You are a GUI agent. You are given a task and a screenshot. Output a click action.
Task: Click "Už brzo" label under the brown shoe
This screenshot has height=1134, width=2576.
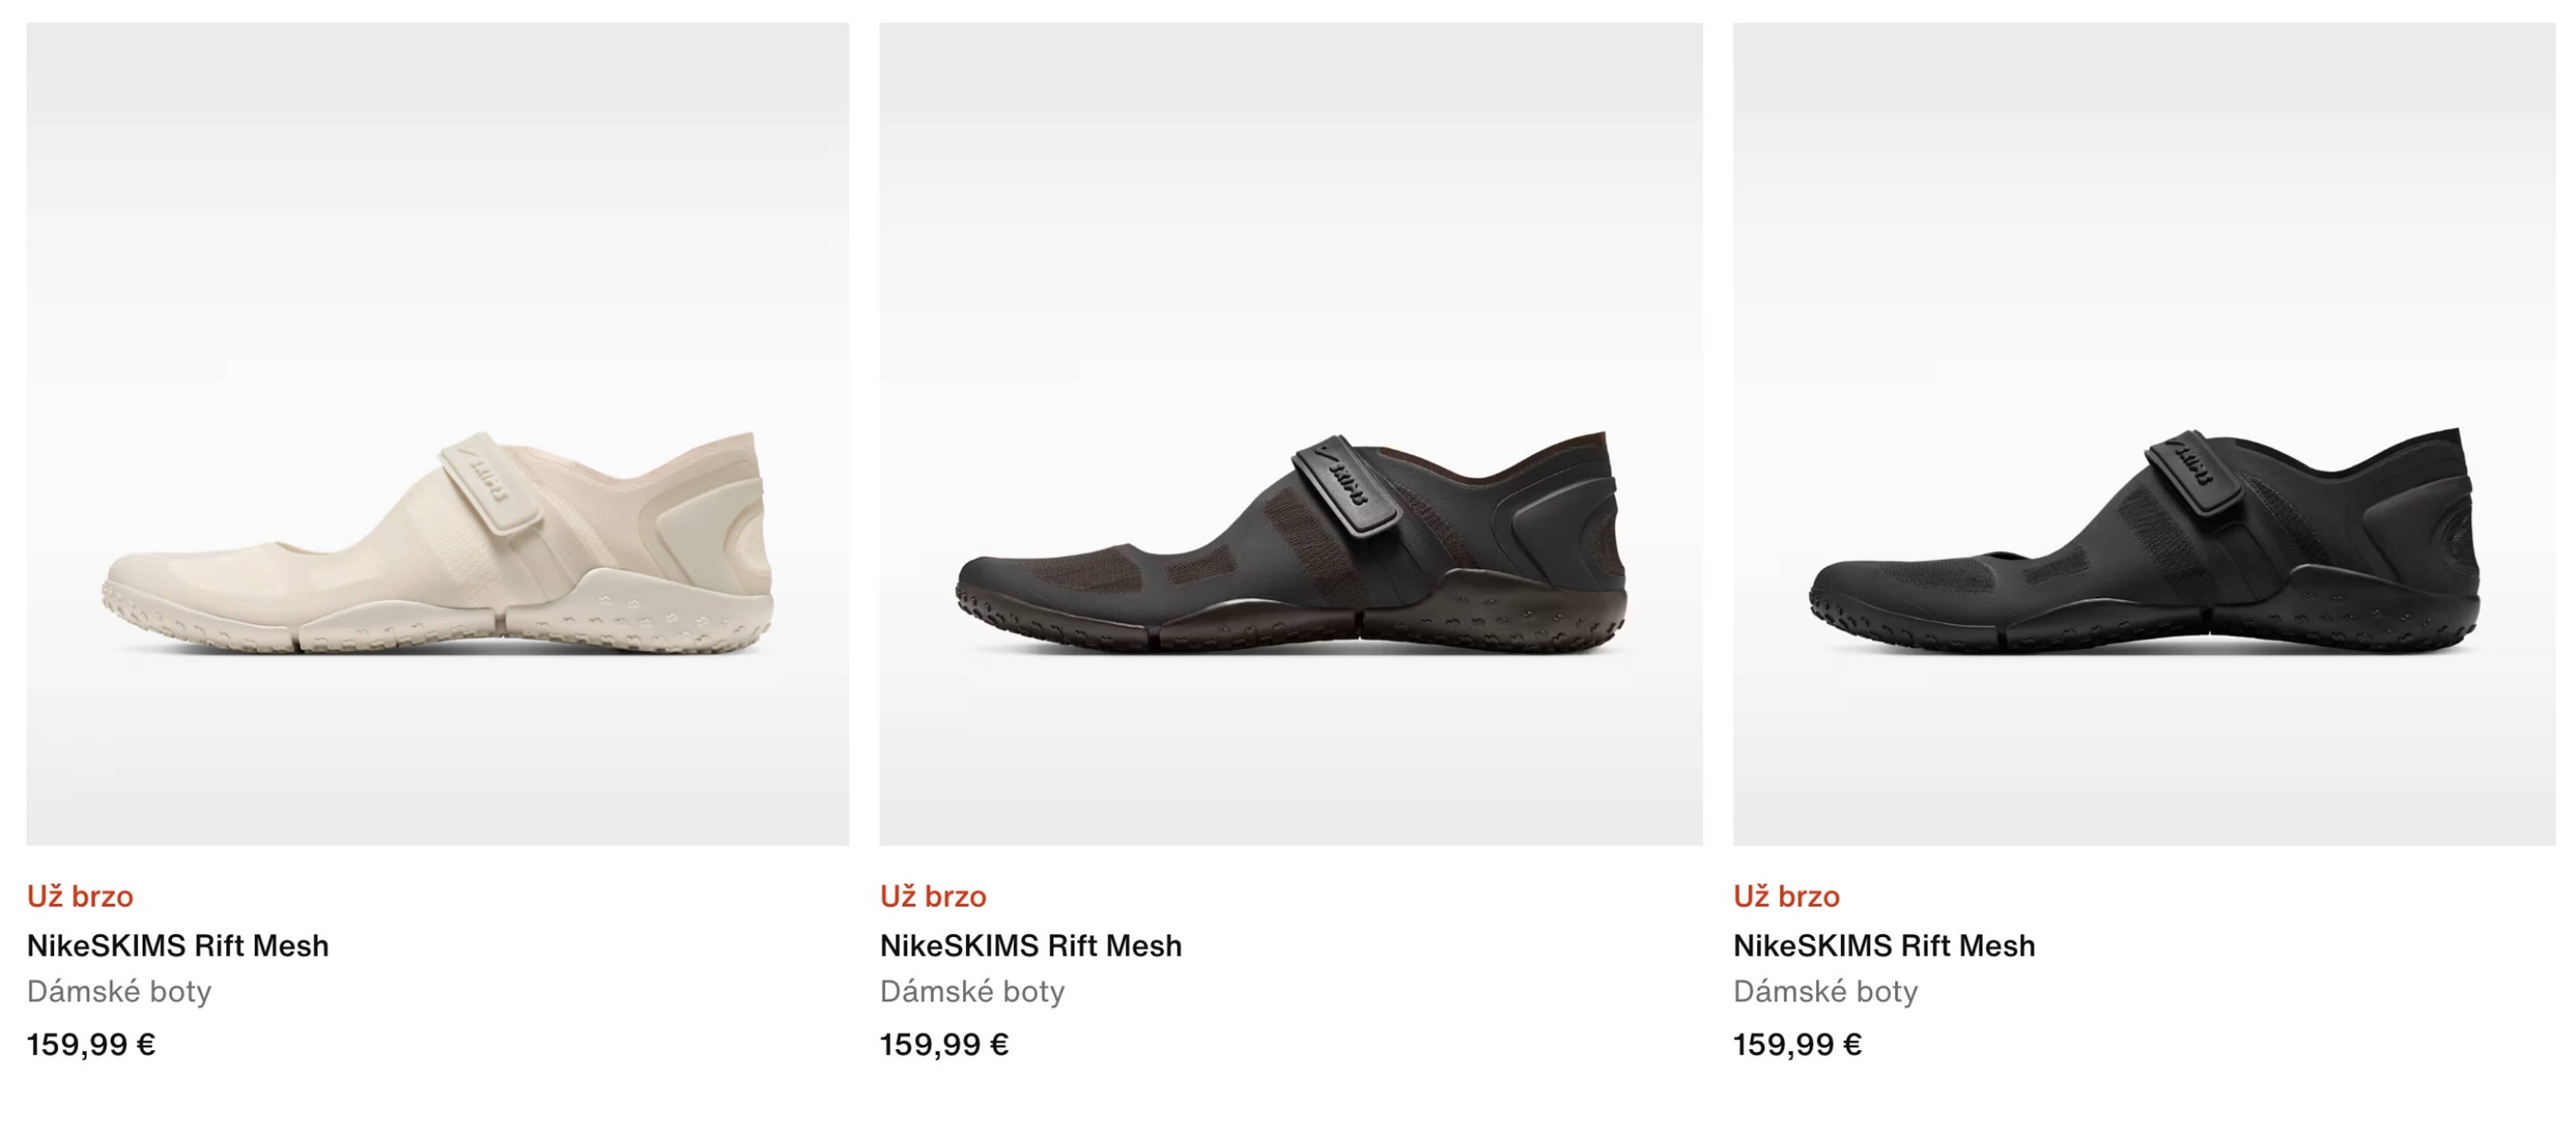(x=933, y=896)
